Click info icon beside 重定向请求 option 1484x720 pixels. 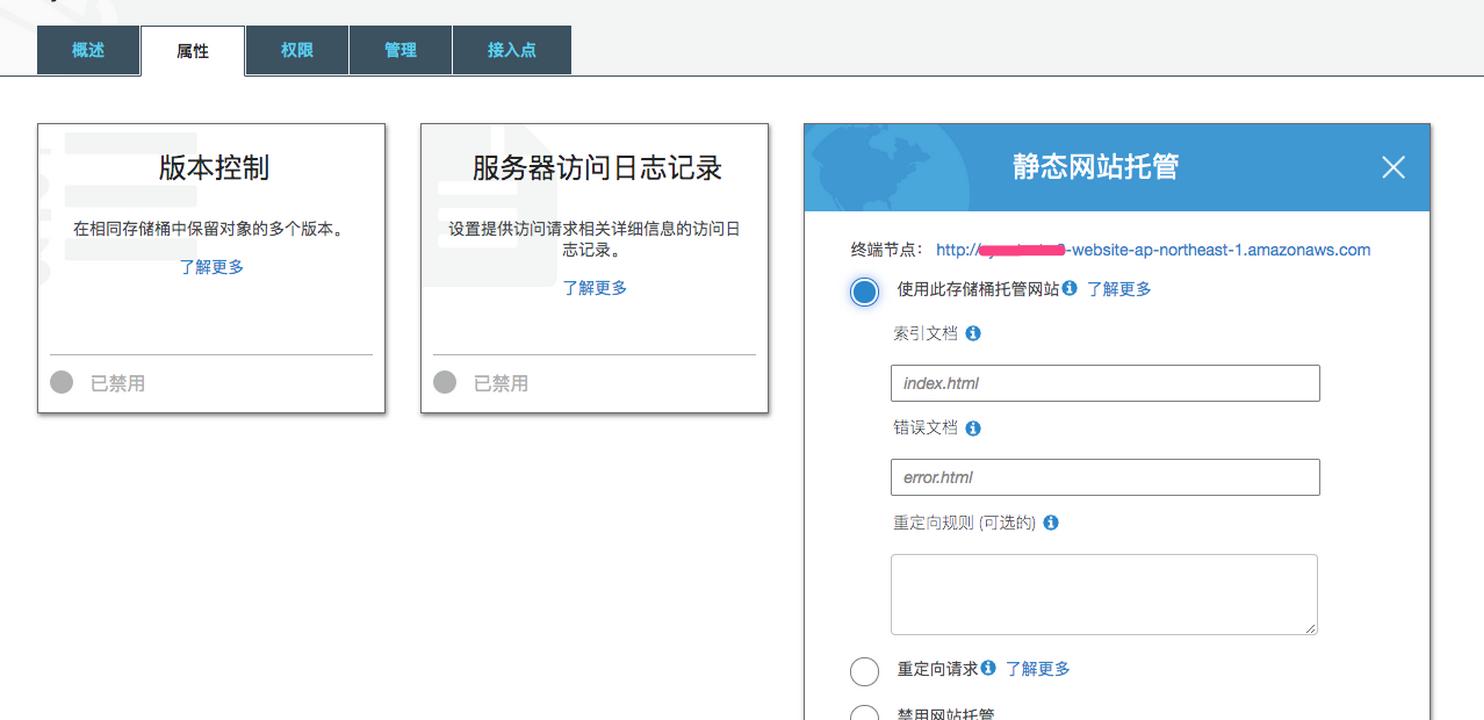point(988,668)
